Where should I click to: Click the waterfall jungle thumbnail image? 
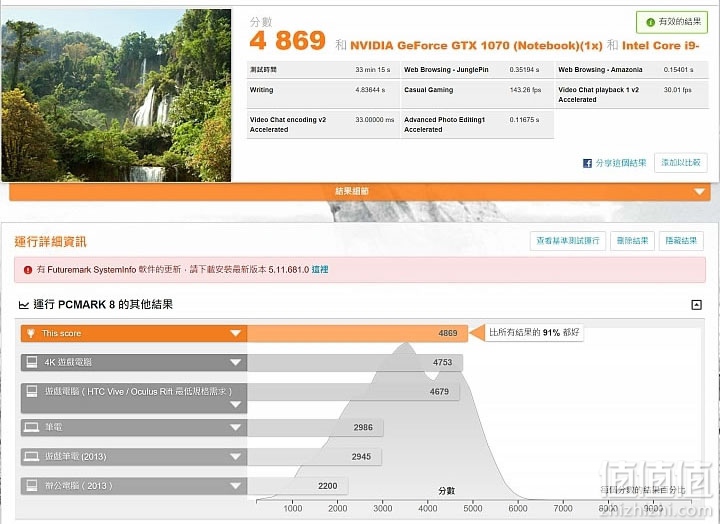click(x=116, y=95)
